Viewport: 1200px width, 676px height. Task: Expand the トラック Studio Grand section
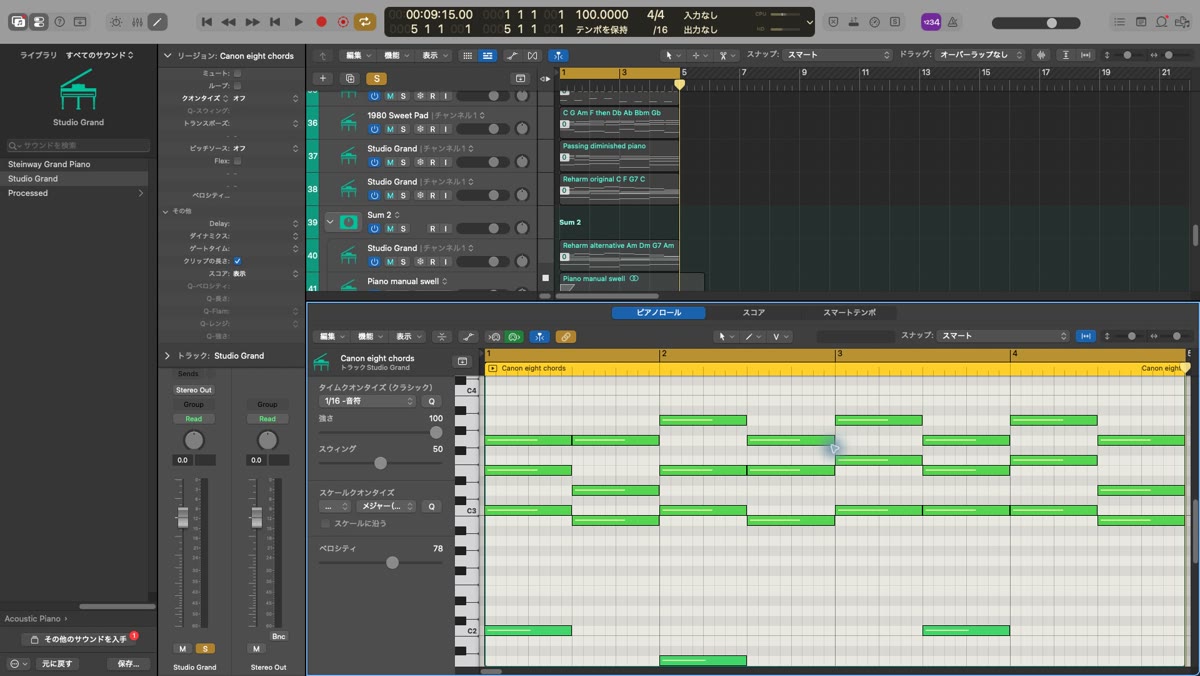pyautogui.click(x=167, y=355)
